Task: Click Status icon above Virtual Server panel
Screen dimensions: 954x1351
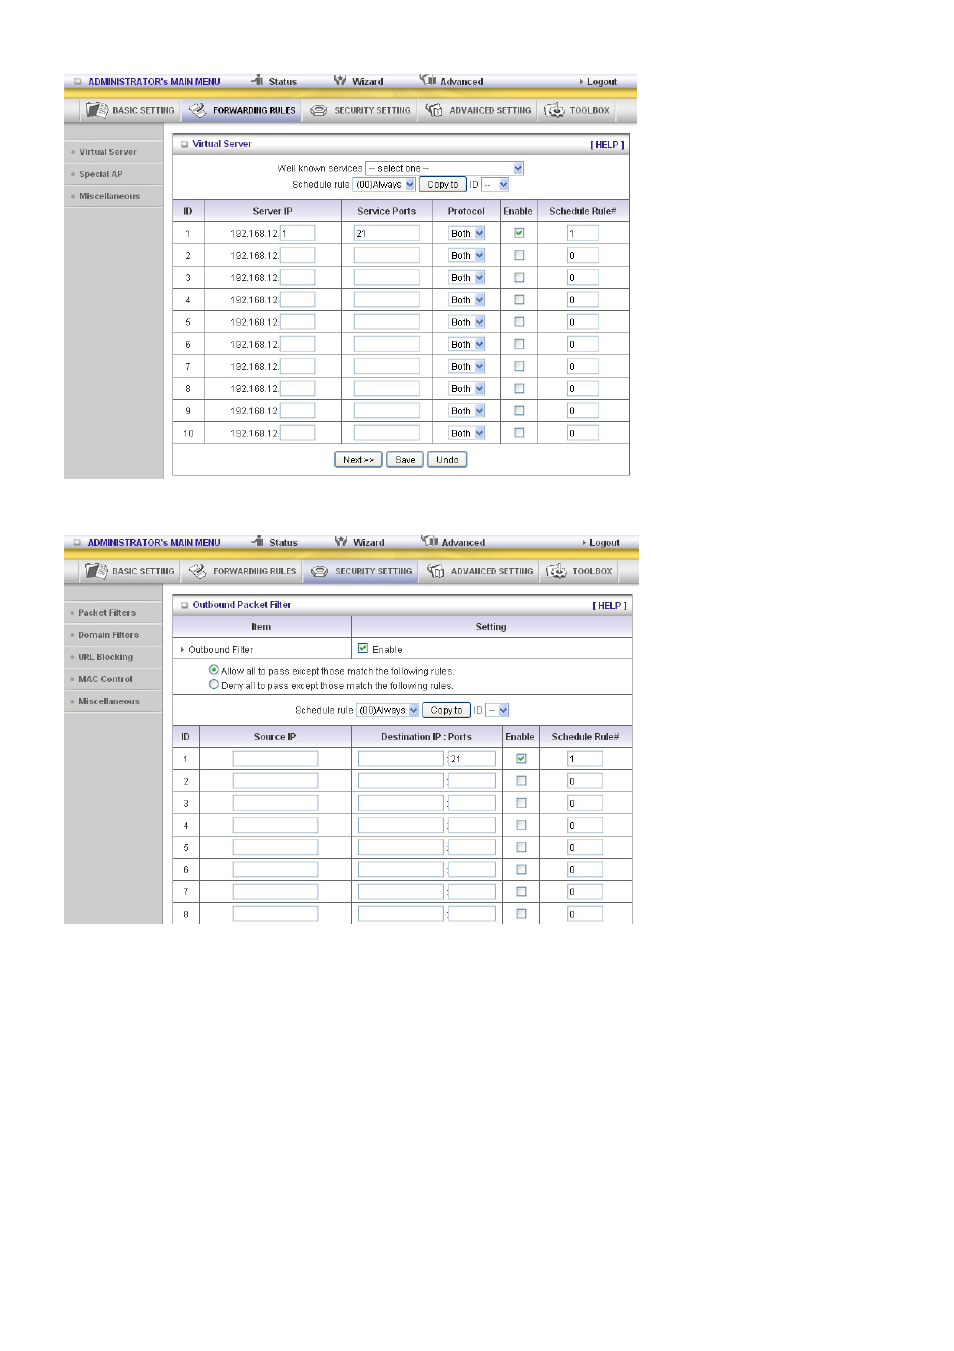Action: [258, 80]
